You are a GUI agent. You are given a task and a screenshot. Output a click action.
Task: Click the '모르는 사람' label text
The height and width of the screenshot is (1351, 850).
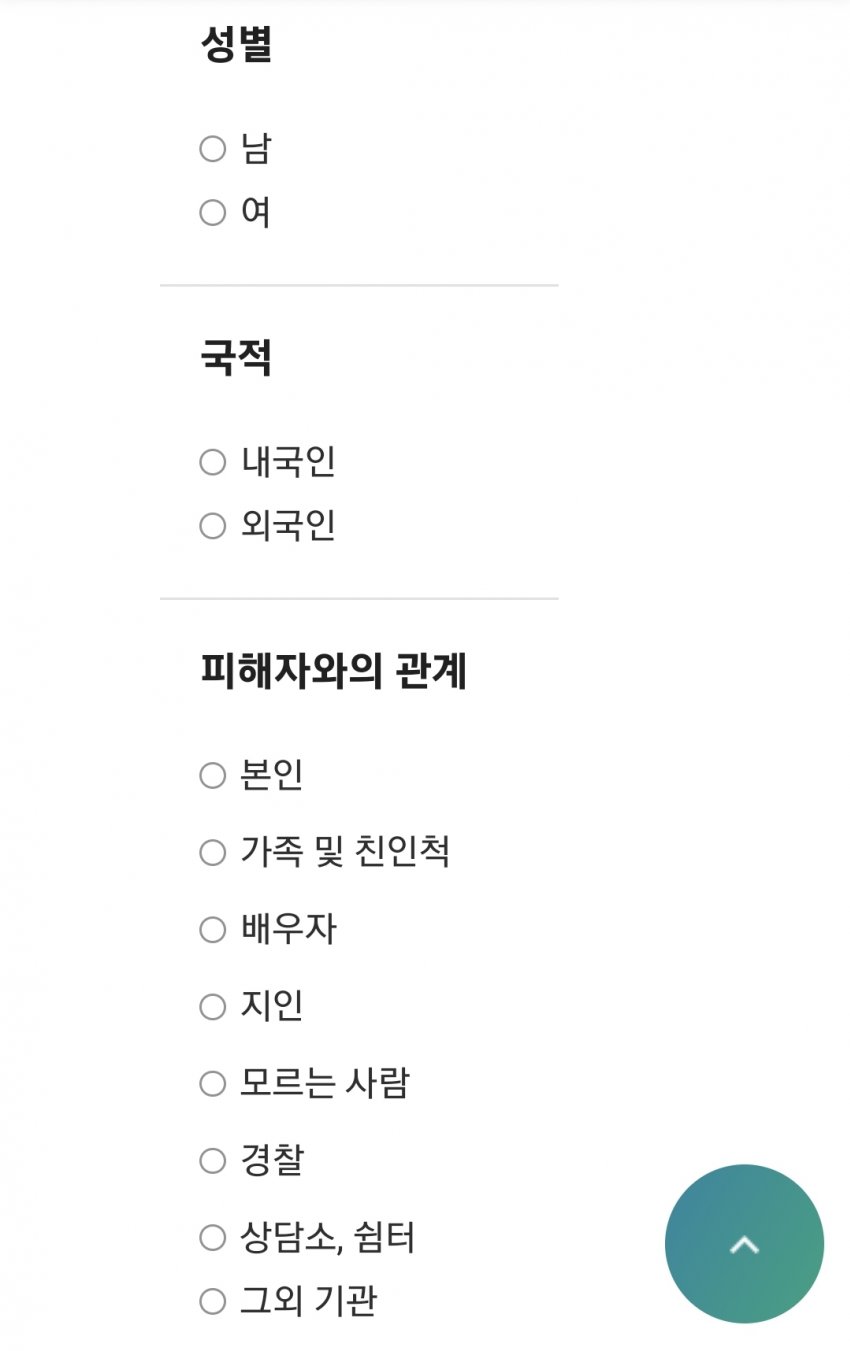[325, 1083]
